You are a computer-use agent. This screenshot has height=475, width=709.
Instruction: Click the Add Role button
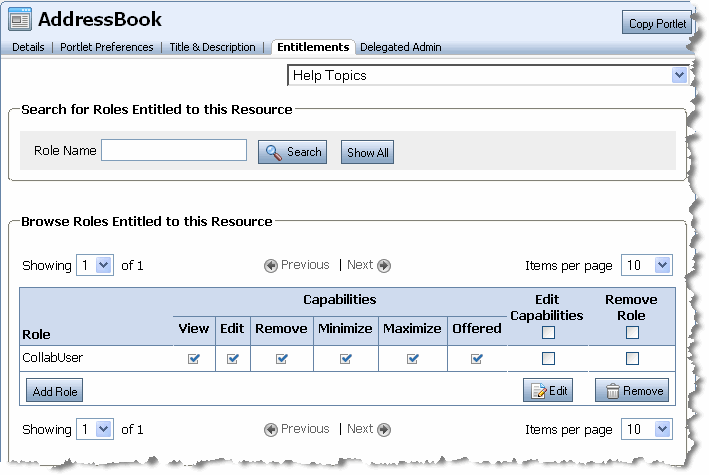click(55, 391)
